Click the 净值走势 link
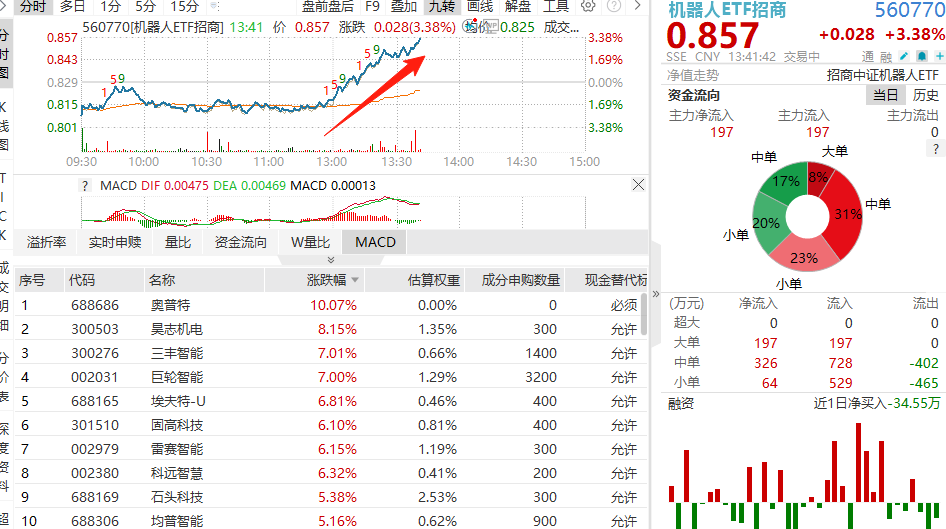The width and height of the screenshot is (946, 529). point(693,75)
